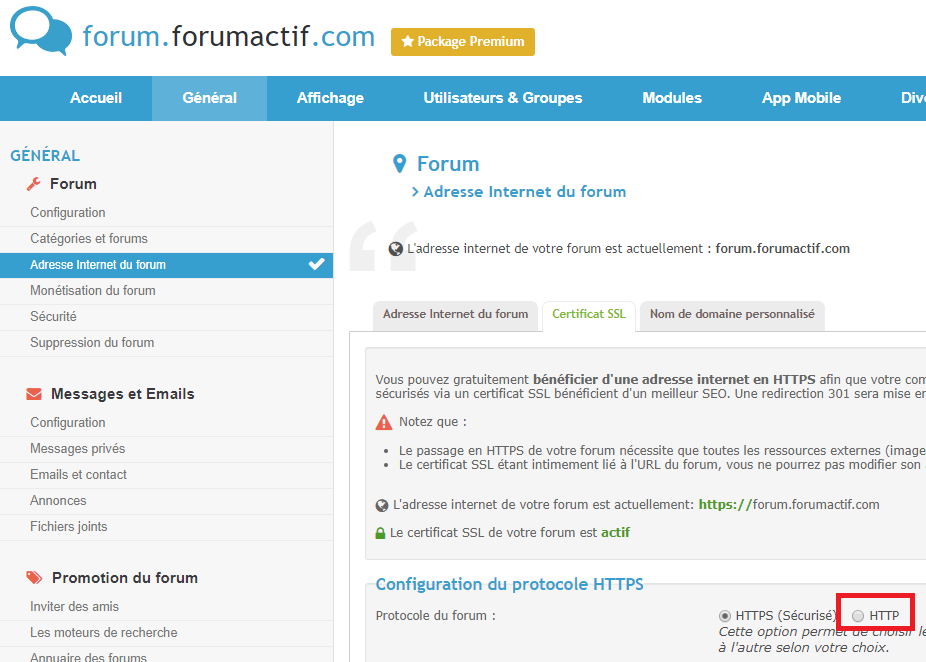Image resolution: width=926 pixels, height=662 pixels.
Task: Click the star icon in Package Premium
Action: coord(407,41)
